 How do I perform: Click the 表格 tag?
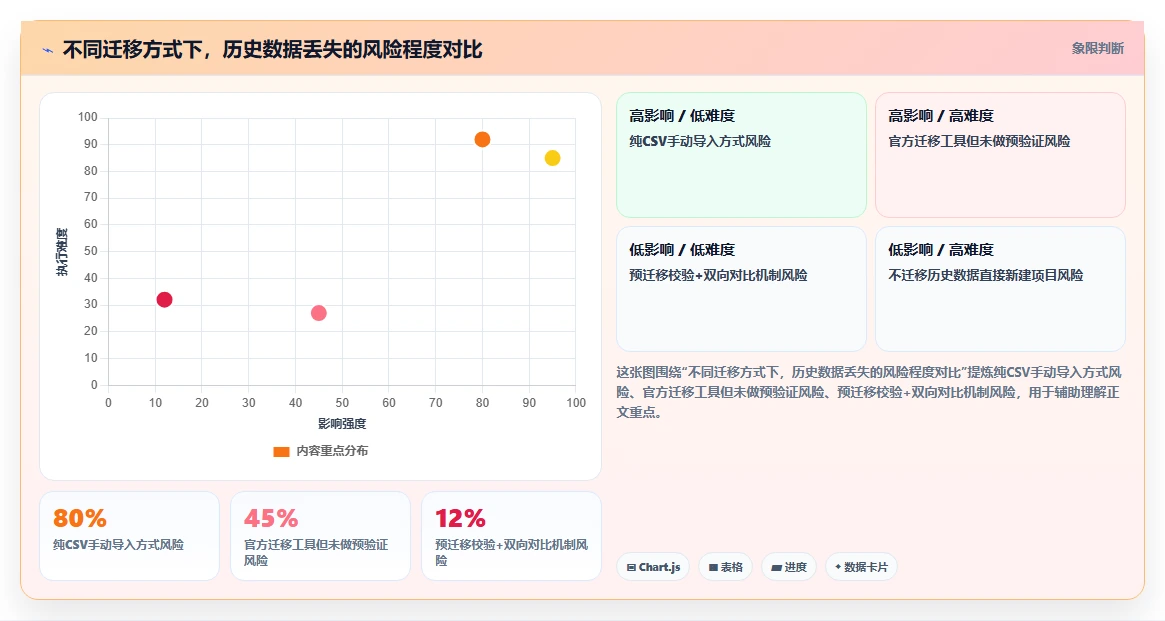725,567
